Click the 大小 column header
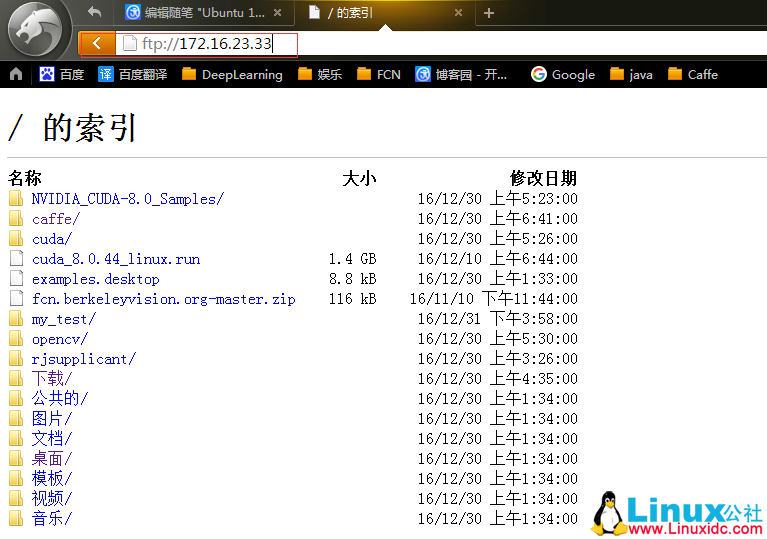The image size is (767, 539). pyautogui.click(x=360, y=178)
